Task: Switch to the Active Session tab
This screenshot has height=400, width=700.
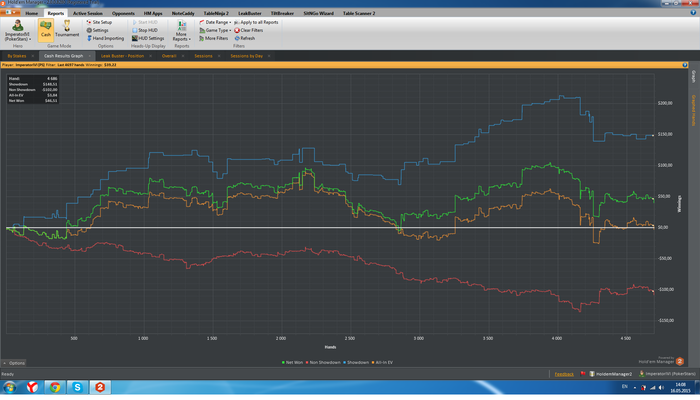Action: pyautogui.click(x=88, y=13)
